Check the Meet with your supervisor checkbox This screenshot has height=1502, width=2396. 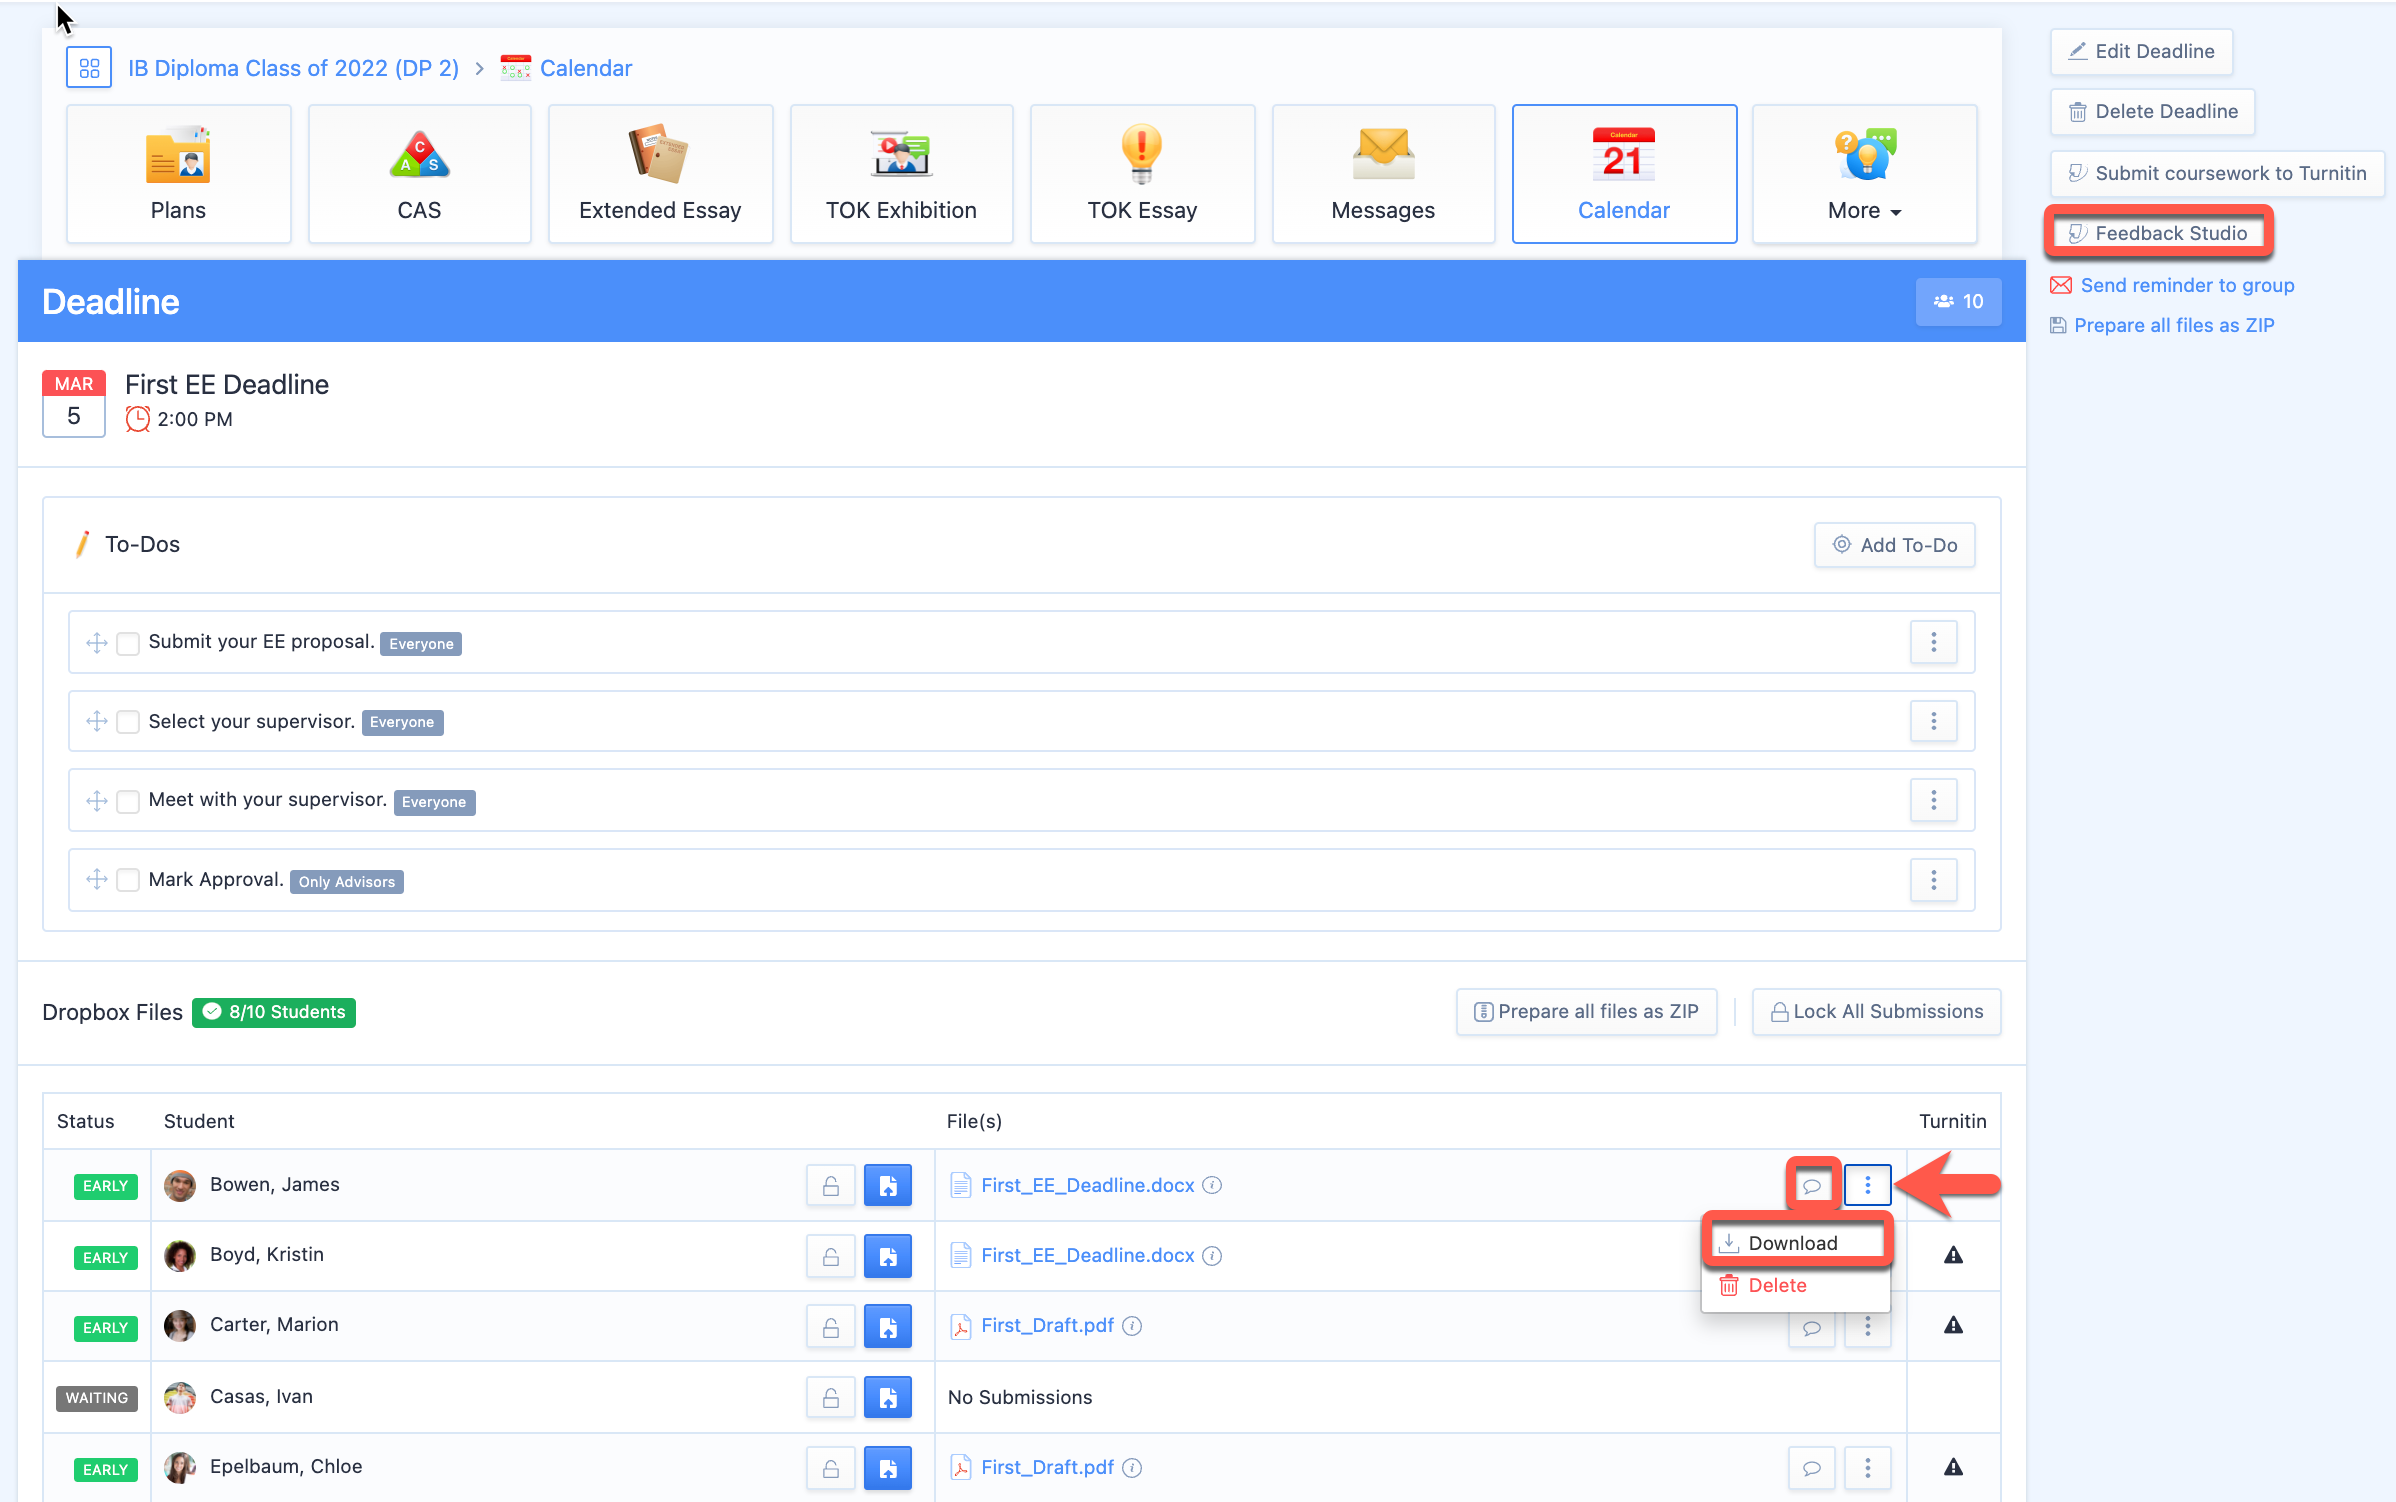[x=128, y=801]
